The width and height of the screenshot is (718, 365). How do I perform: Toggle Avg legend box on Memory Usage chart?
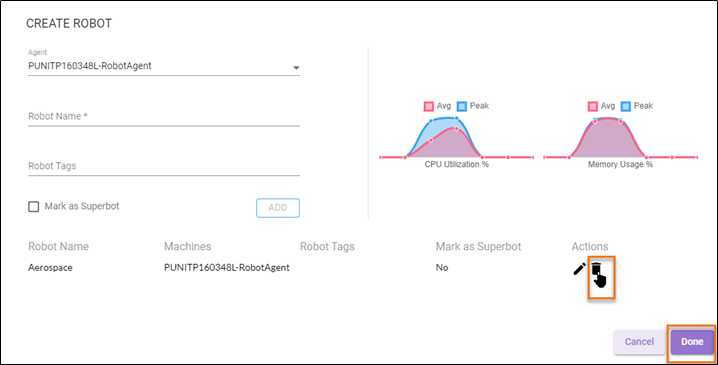593,107
